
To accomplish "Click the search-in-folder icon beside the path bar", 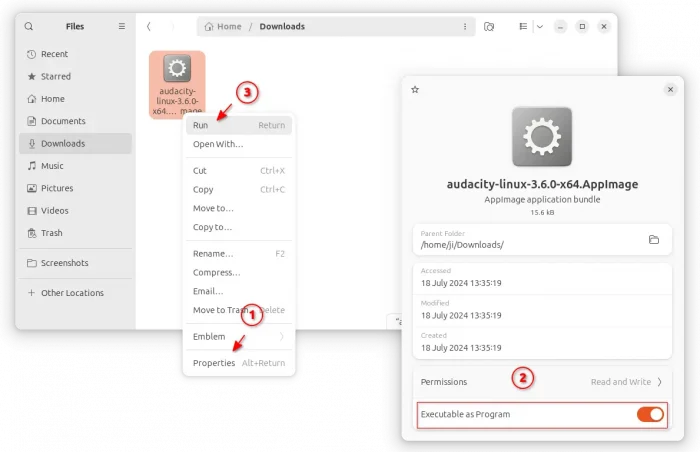I will click(x=489, y=27).
